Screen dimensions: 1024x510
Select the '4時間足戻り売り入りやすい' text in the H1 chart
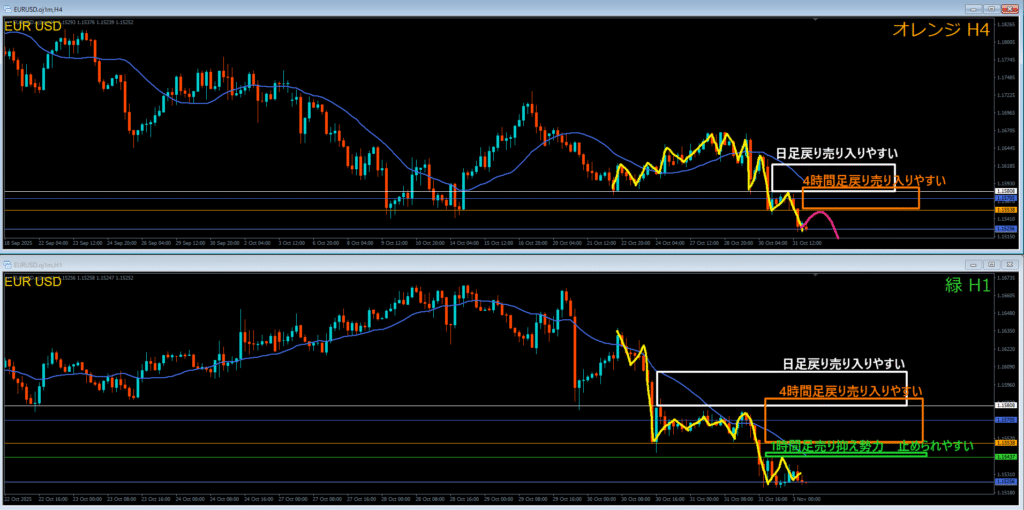850,390
